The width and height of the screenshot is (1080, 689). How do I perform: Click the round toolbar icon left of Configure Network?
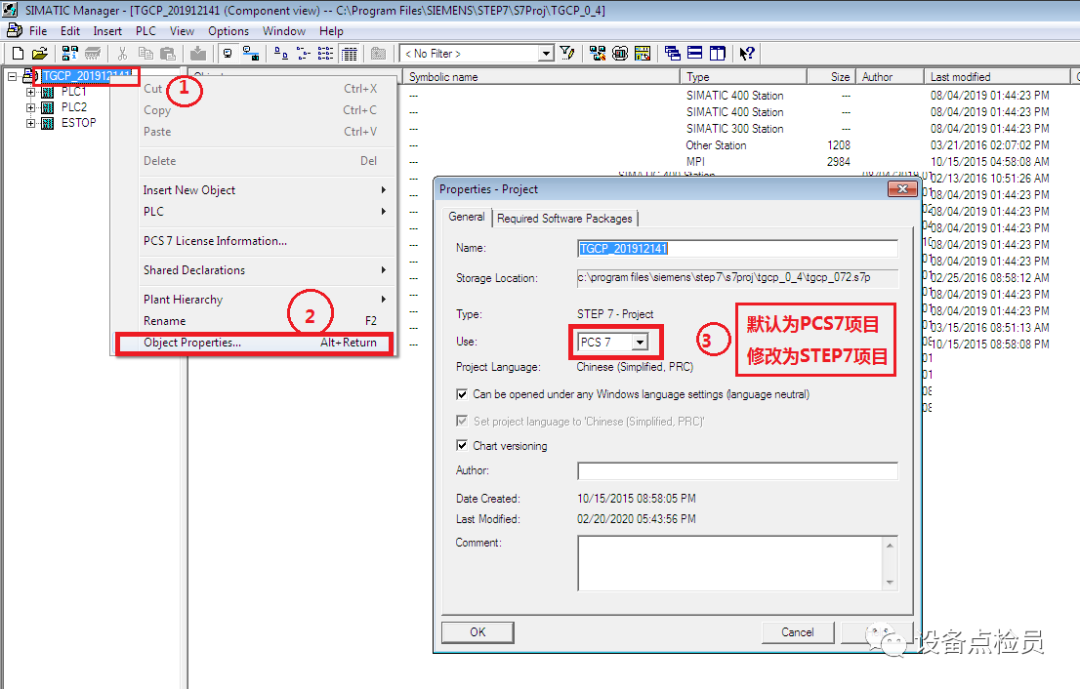(x=620, y=53)
